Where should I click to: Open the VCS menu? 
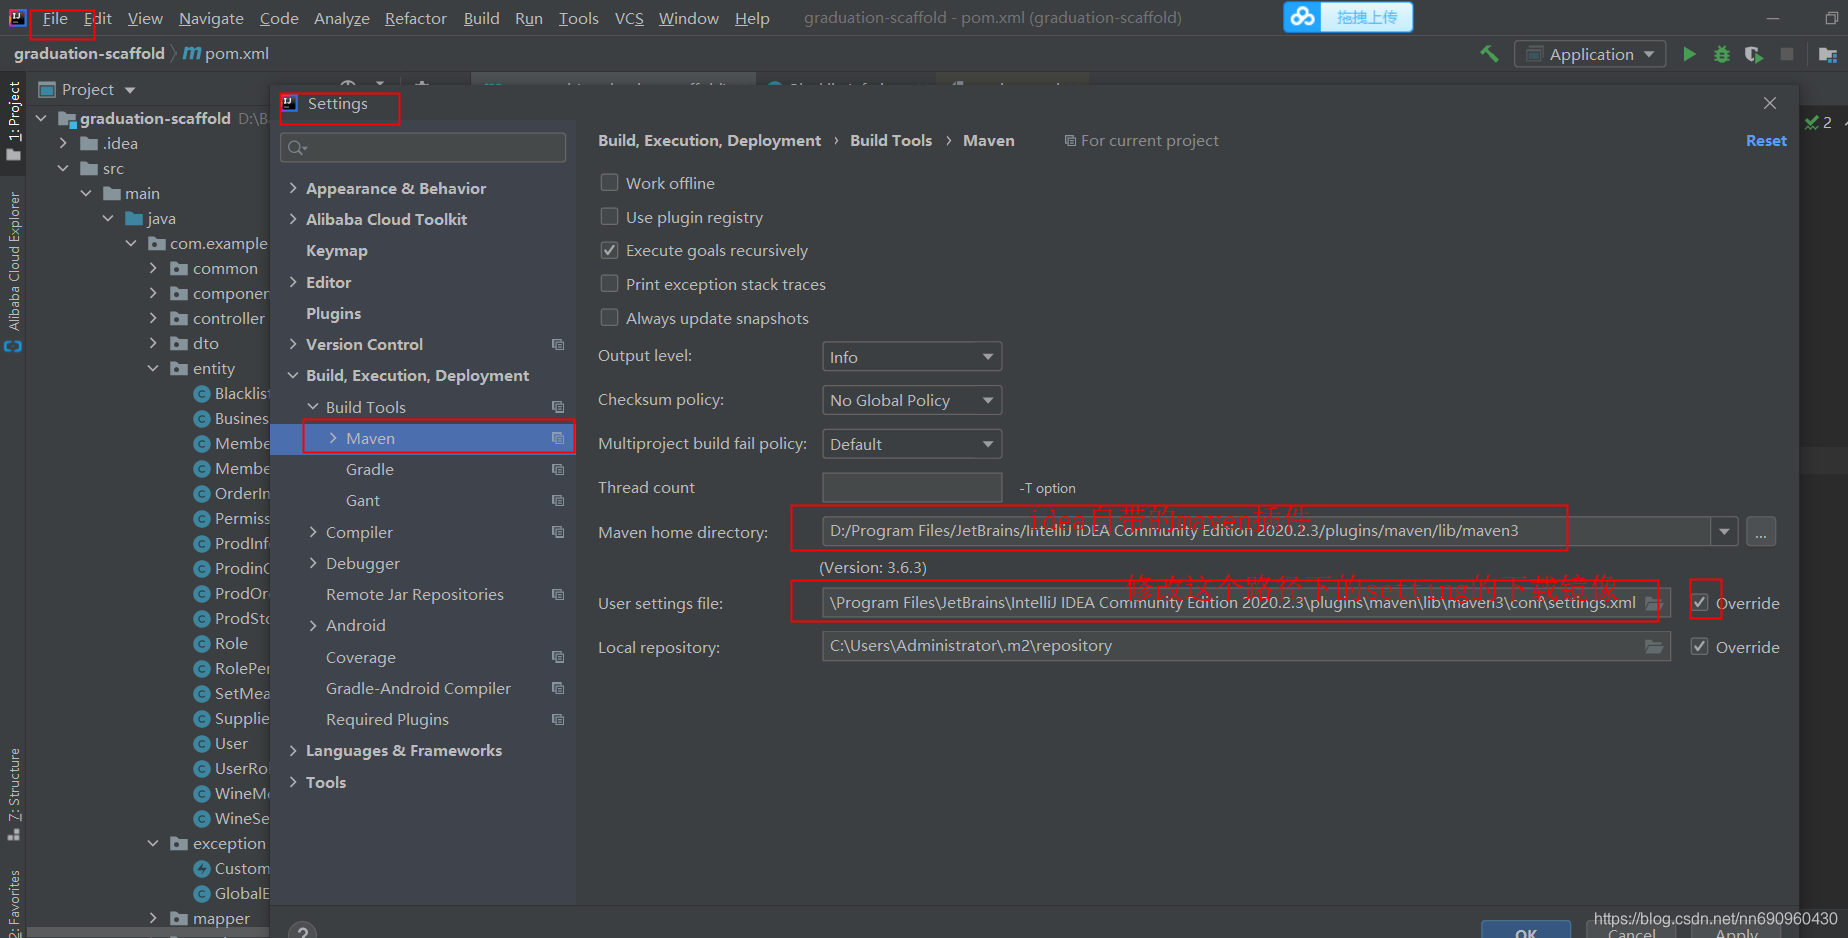tap(629, 18)
